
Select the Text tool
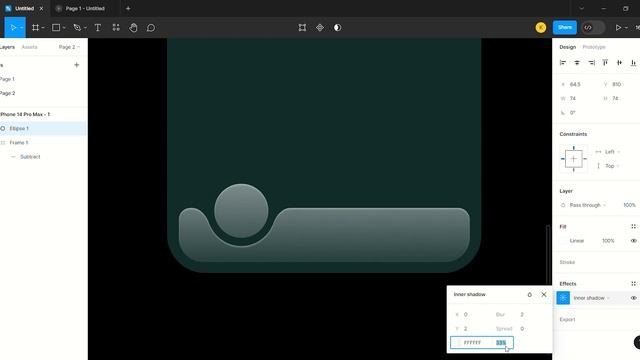pos(98,28)
